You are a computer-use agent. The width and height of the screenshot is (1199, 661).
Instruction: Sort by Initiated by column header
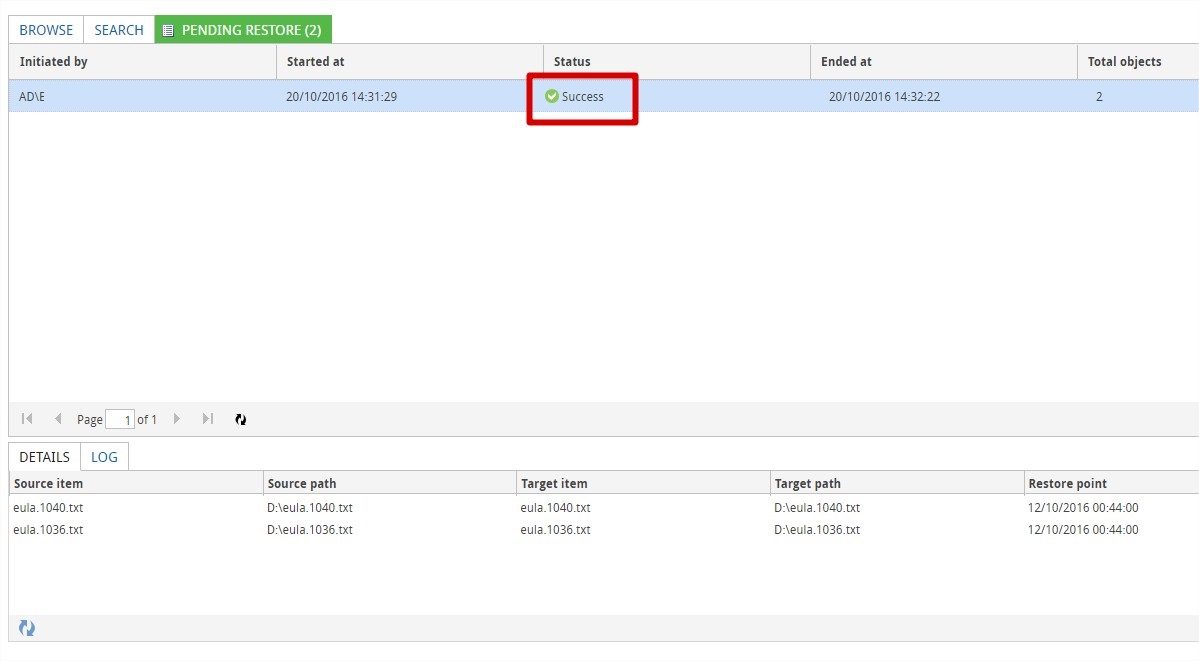53,62
